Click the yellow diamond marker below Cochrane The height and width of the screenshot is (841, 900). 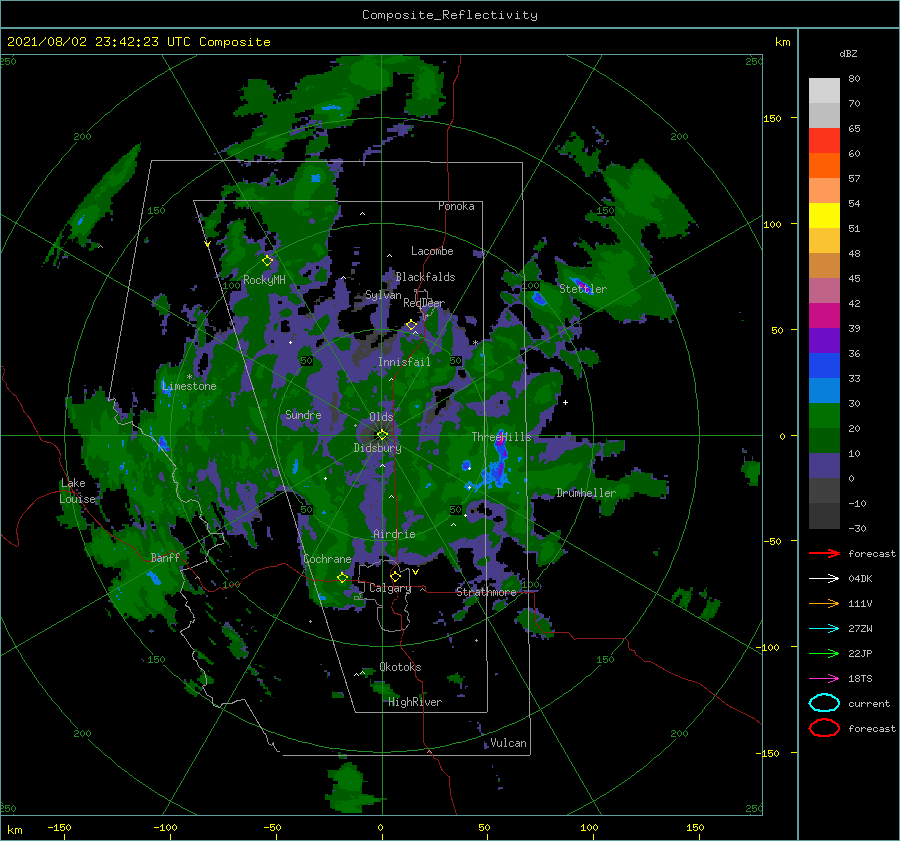point(342,578)
